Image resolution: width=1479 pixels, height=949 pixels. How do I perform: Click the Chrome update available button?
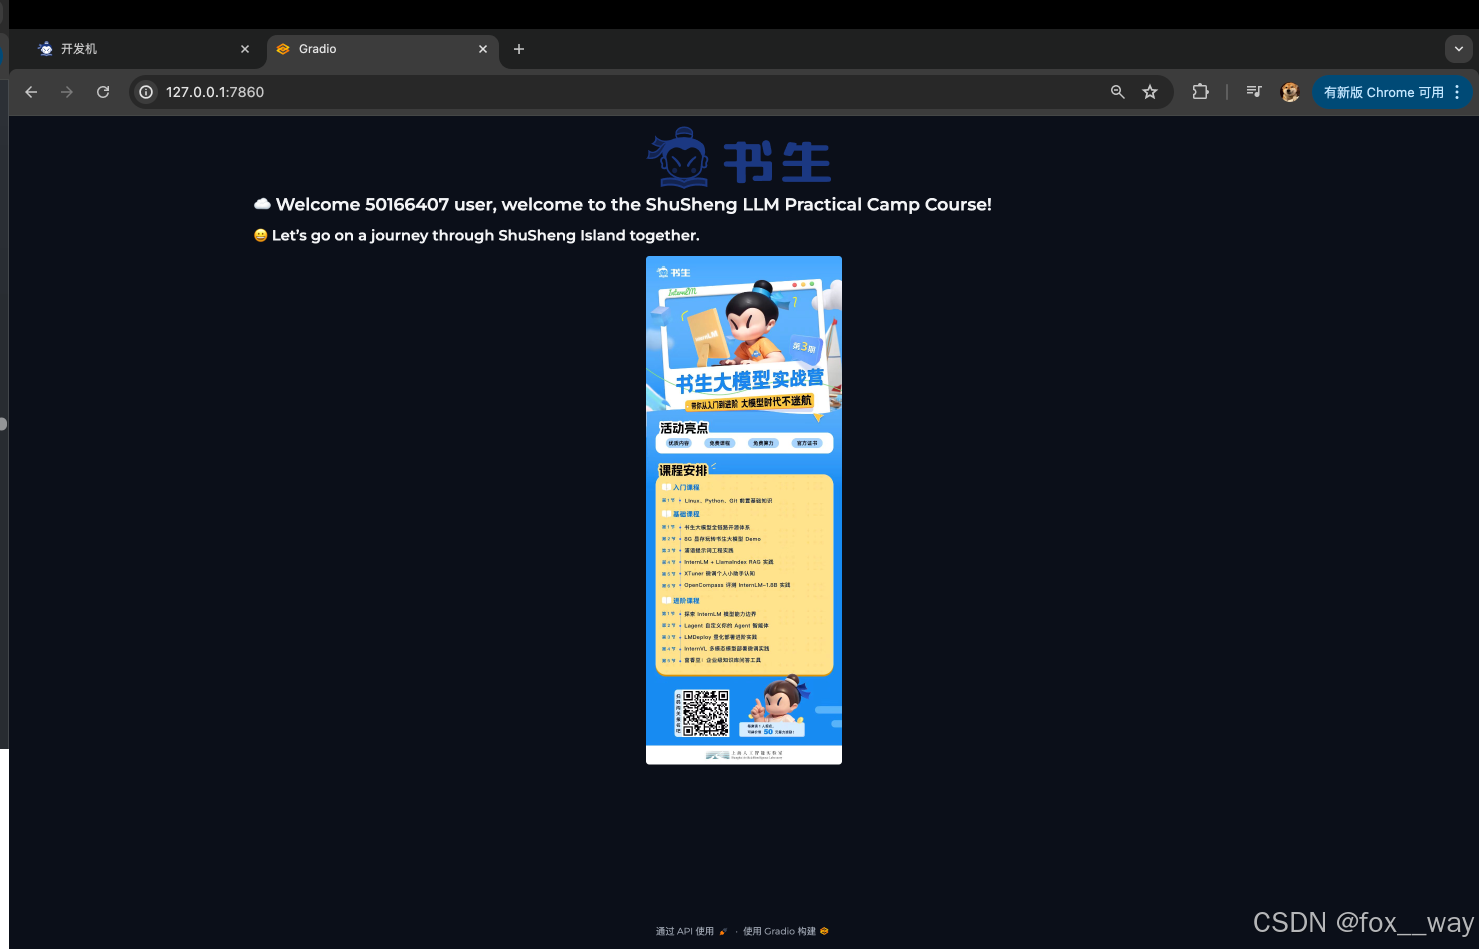click(x=1383, y=92)
